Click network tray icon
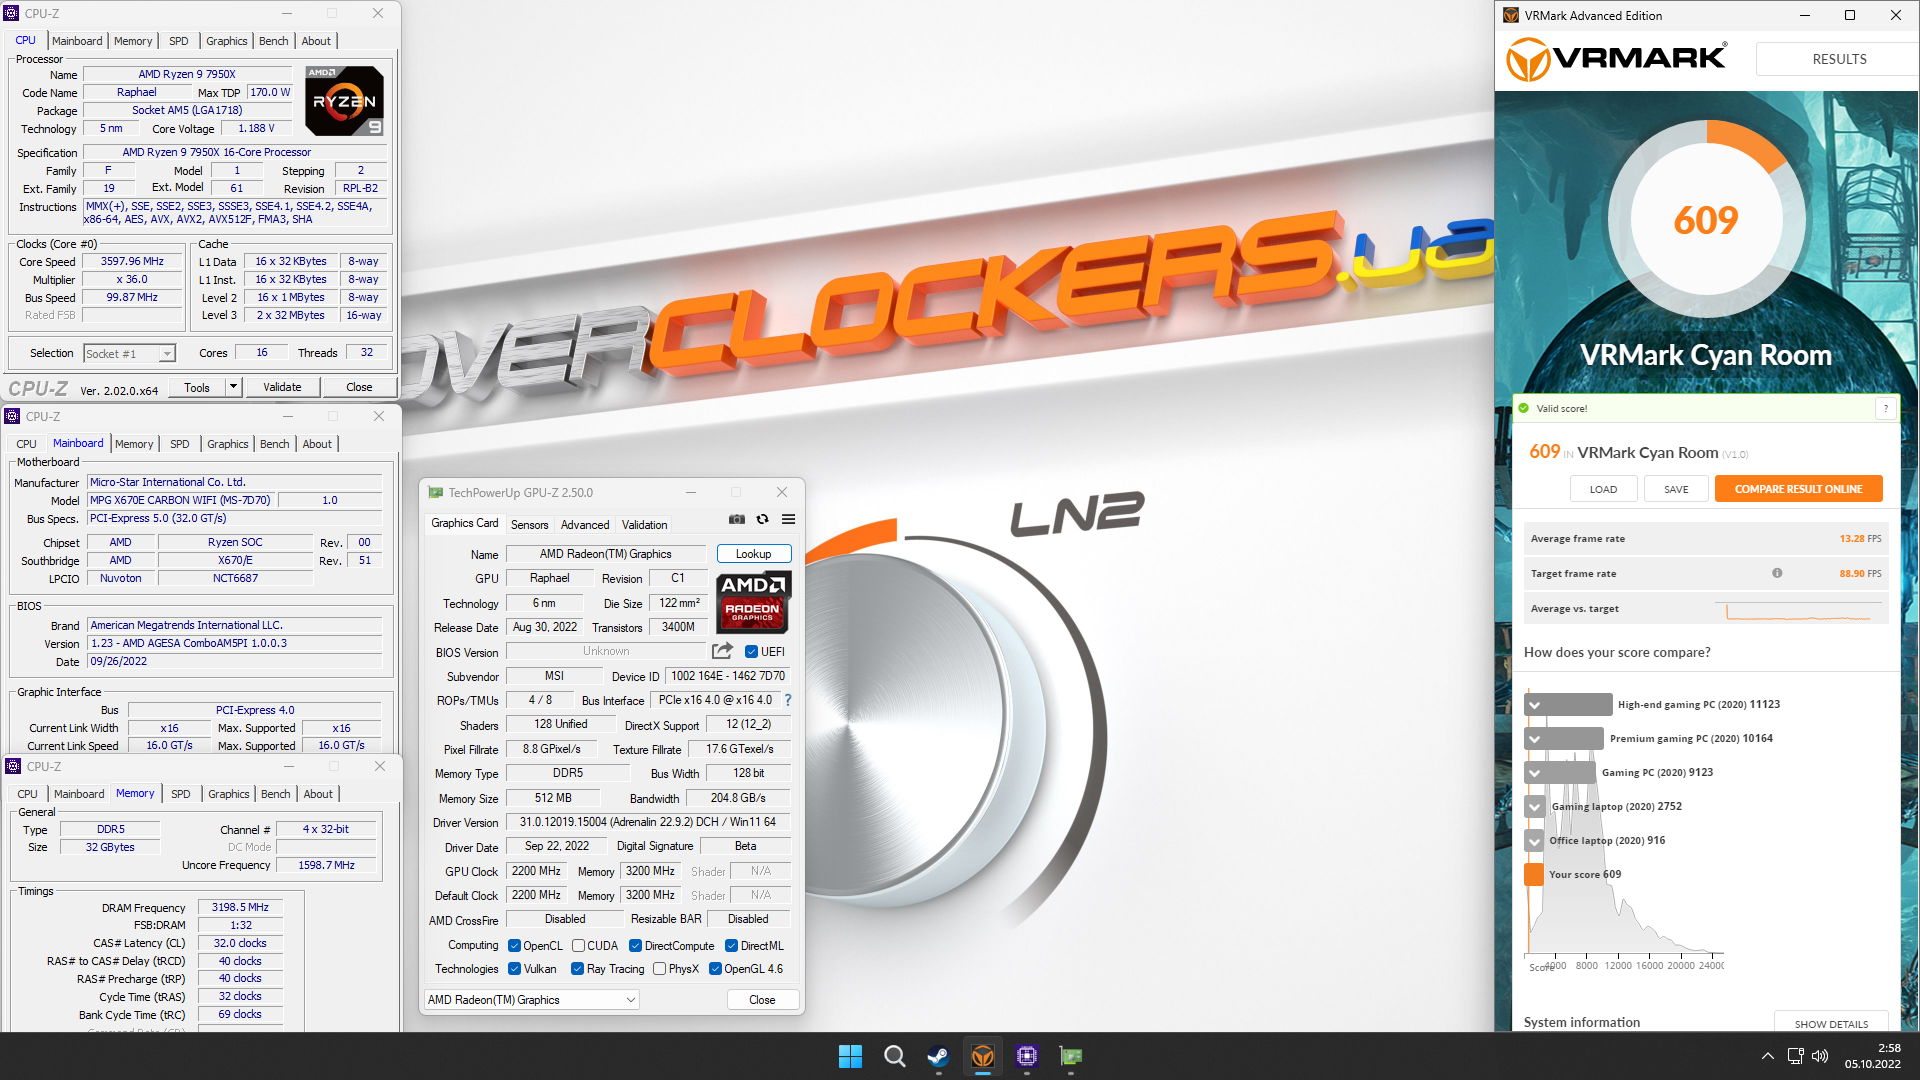This screenshot has width=1920, height=1080. pyautogui.click(x=1795, y=1056)
